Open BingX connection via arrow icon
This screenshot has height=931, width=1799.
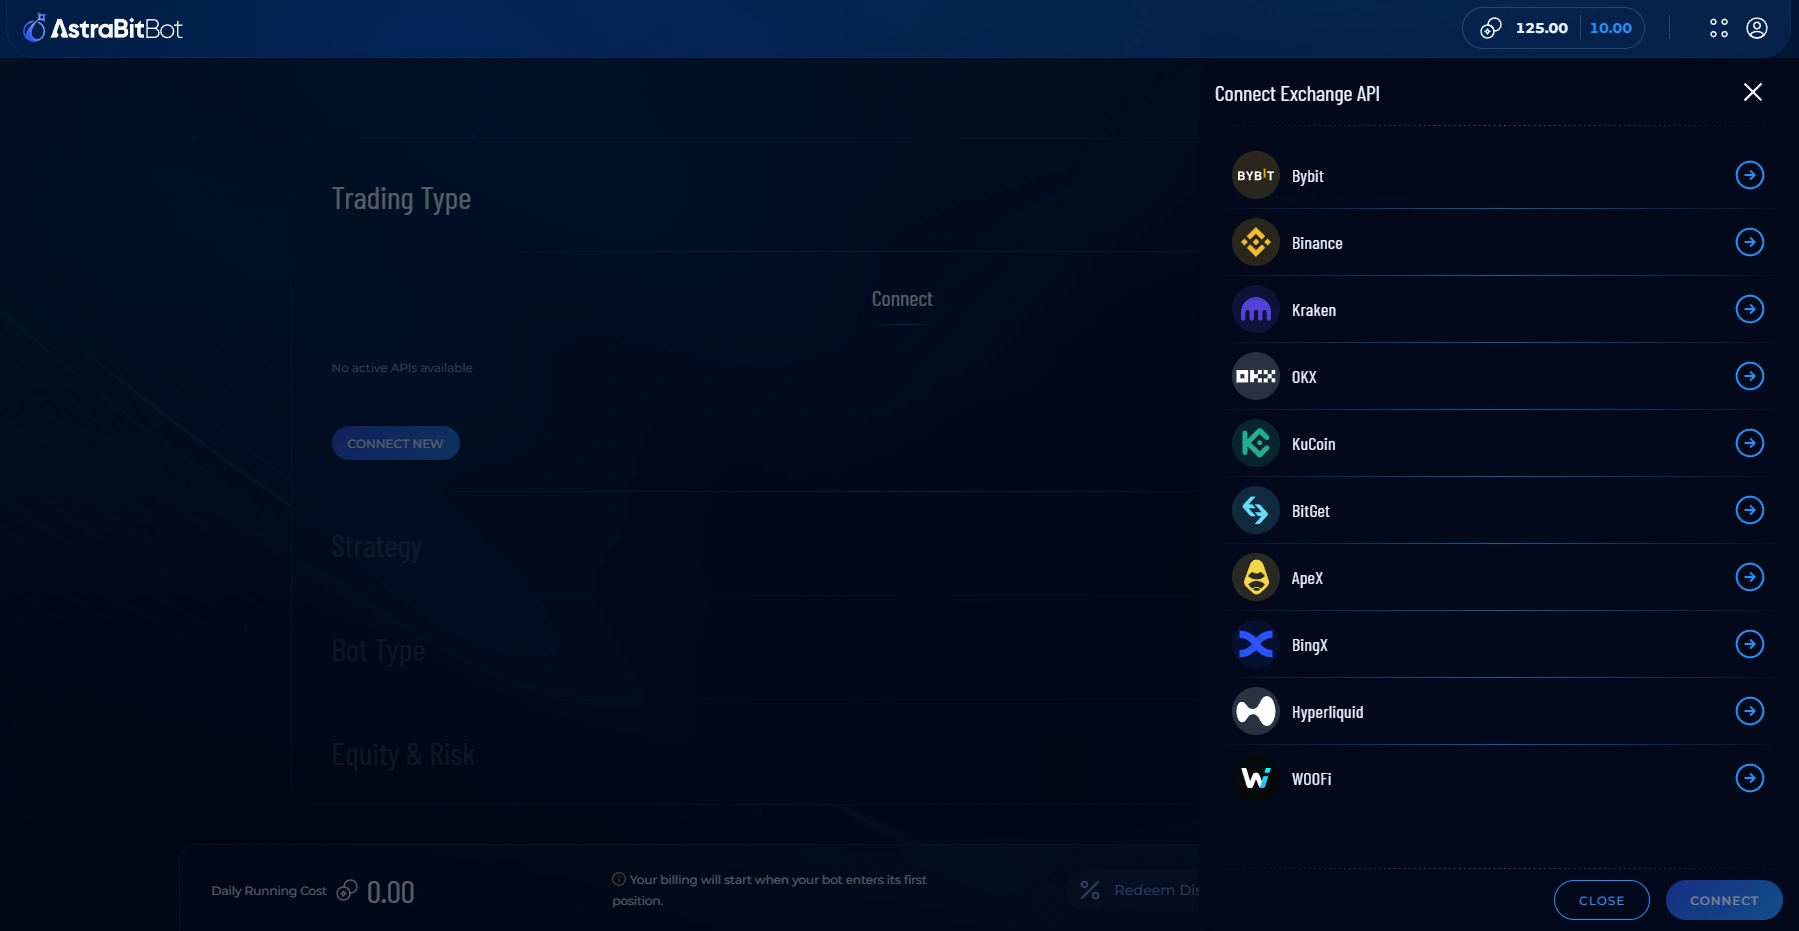click(x=1750, y=644)
